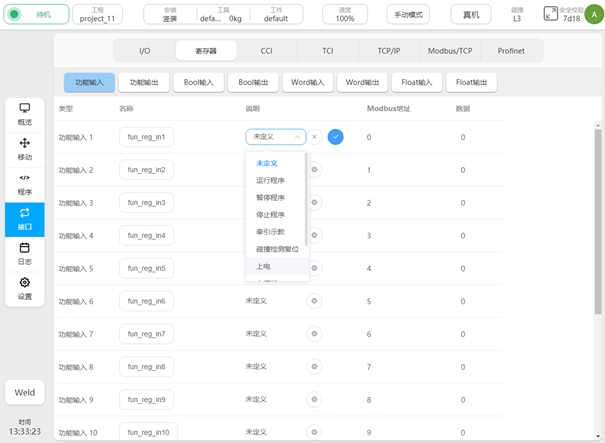Viewport: 605px width, 443px height.
Task: Pick 上电 option in the dropdown list
Action: (x=263, y=266)
